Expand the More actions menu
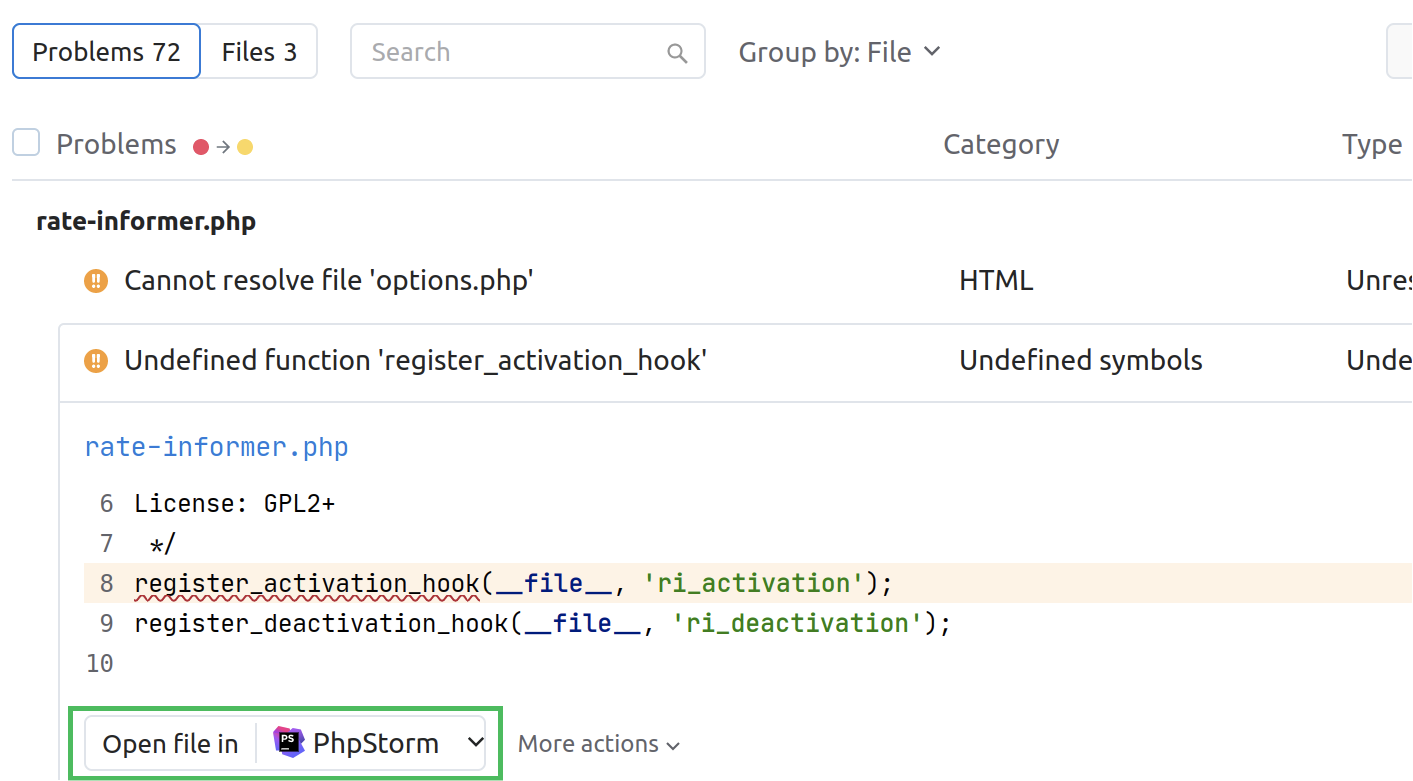 click(x=597, y=743)
